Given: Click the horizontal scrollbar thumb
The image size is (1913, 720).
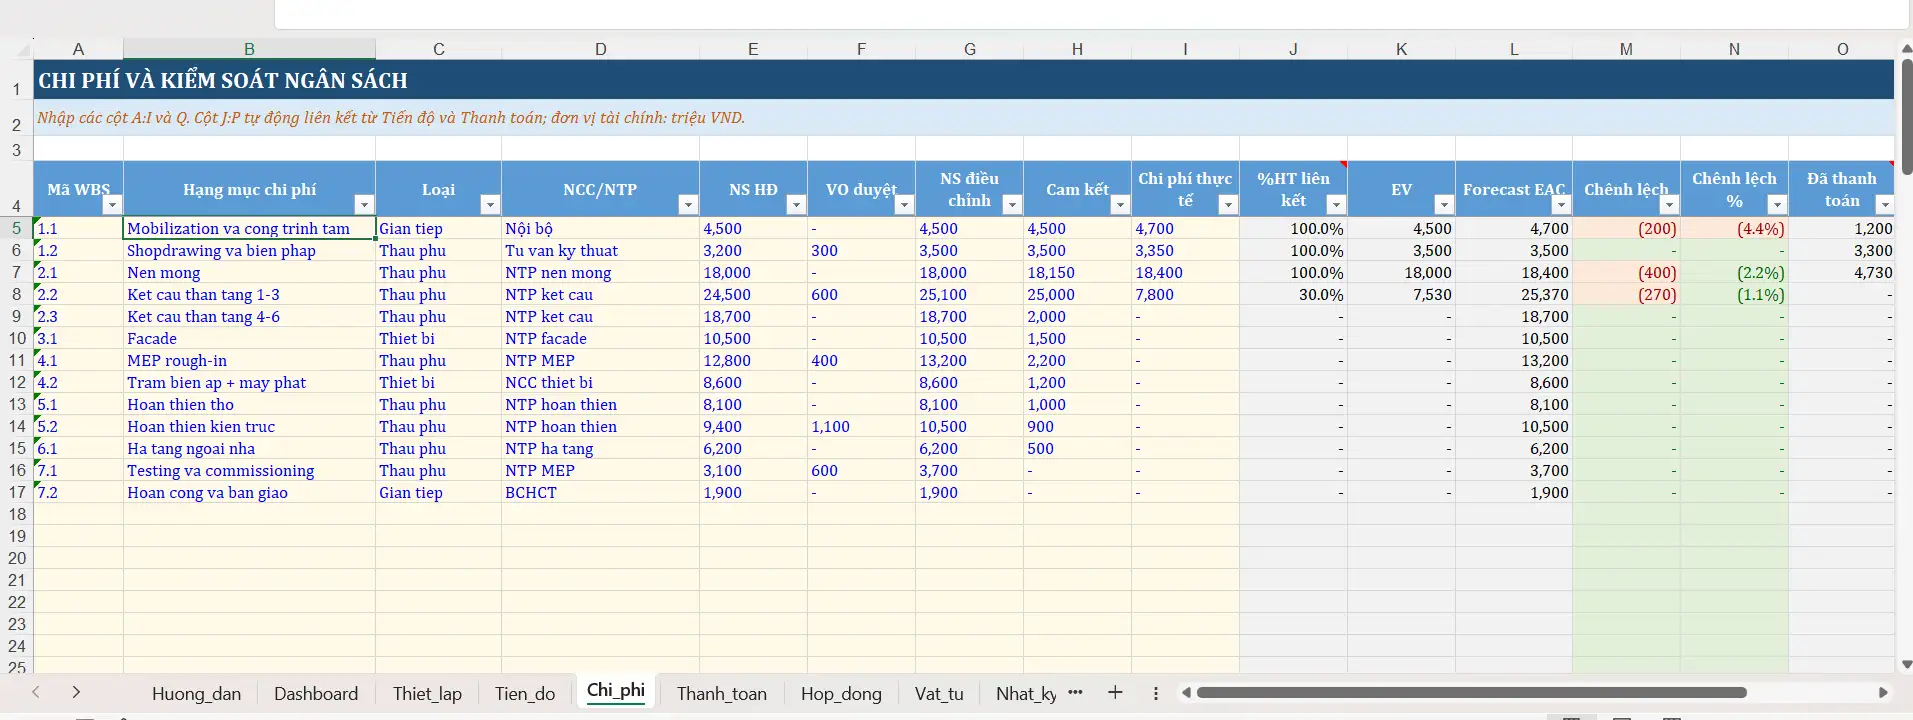Looking at the screenshot, I should tap(1470, 692).
